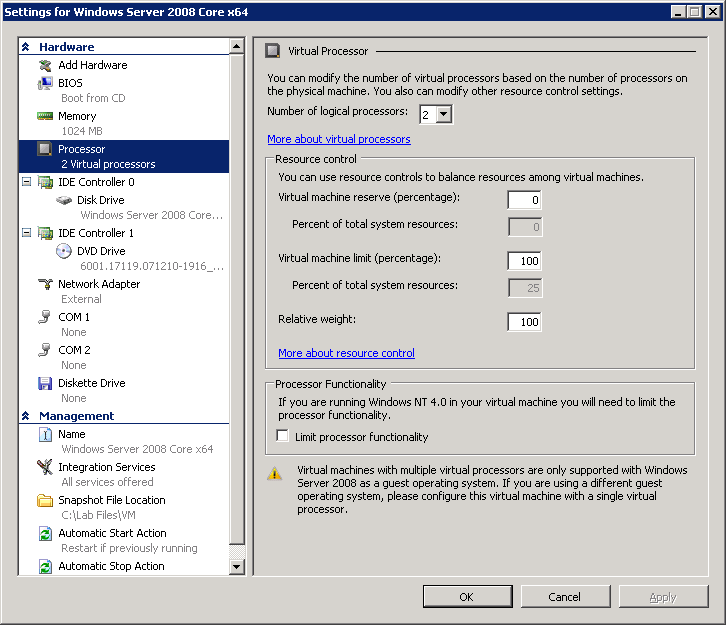726x625 pixels.
Task: Select Add Hardware in the list
Action: pos(93,65)
